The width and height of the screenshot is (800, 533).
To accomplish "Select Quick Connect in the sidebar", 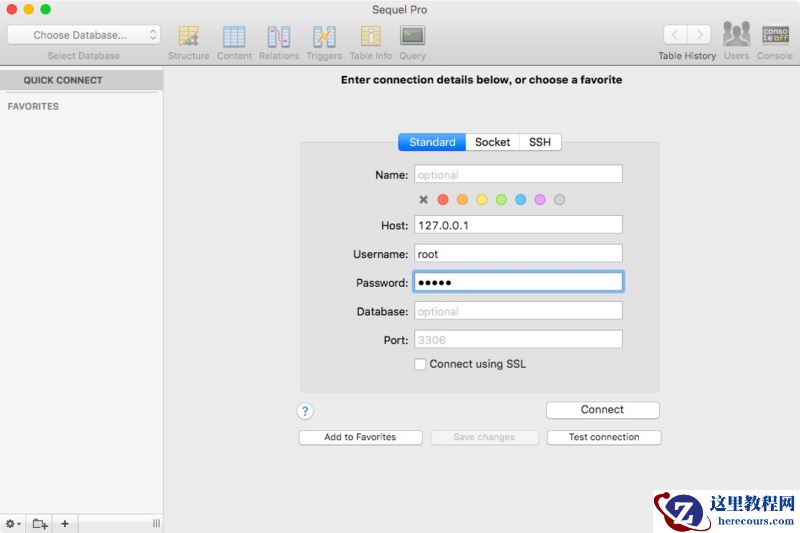I will tap(82, 80).
